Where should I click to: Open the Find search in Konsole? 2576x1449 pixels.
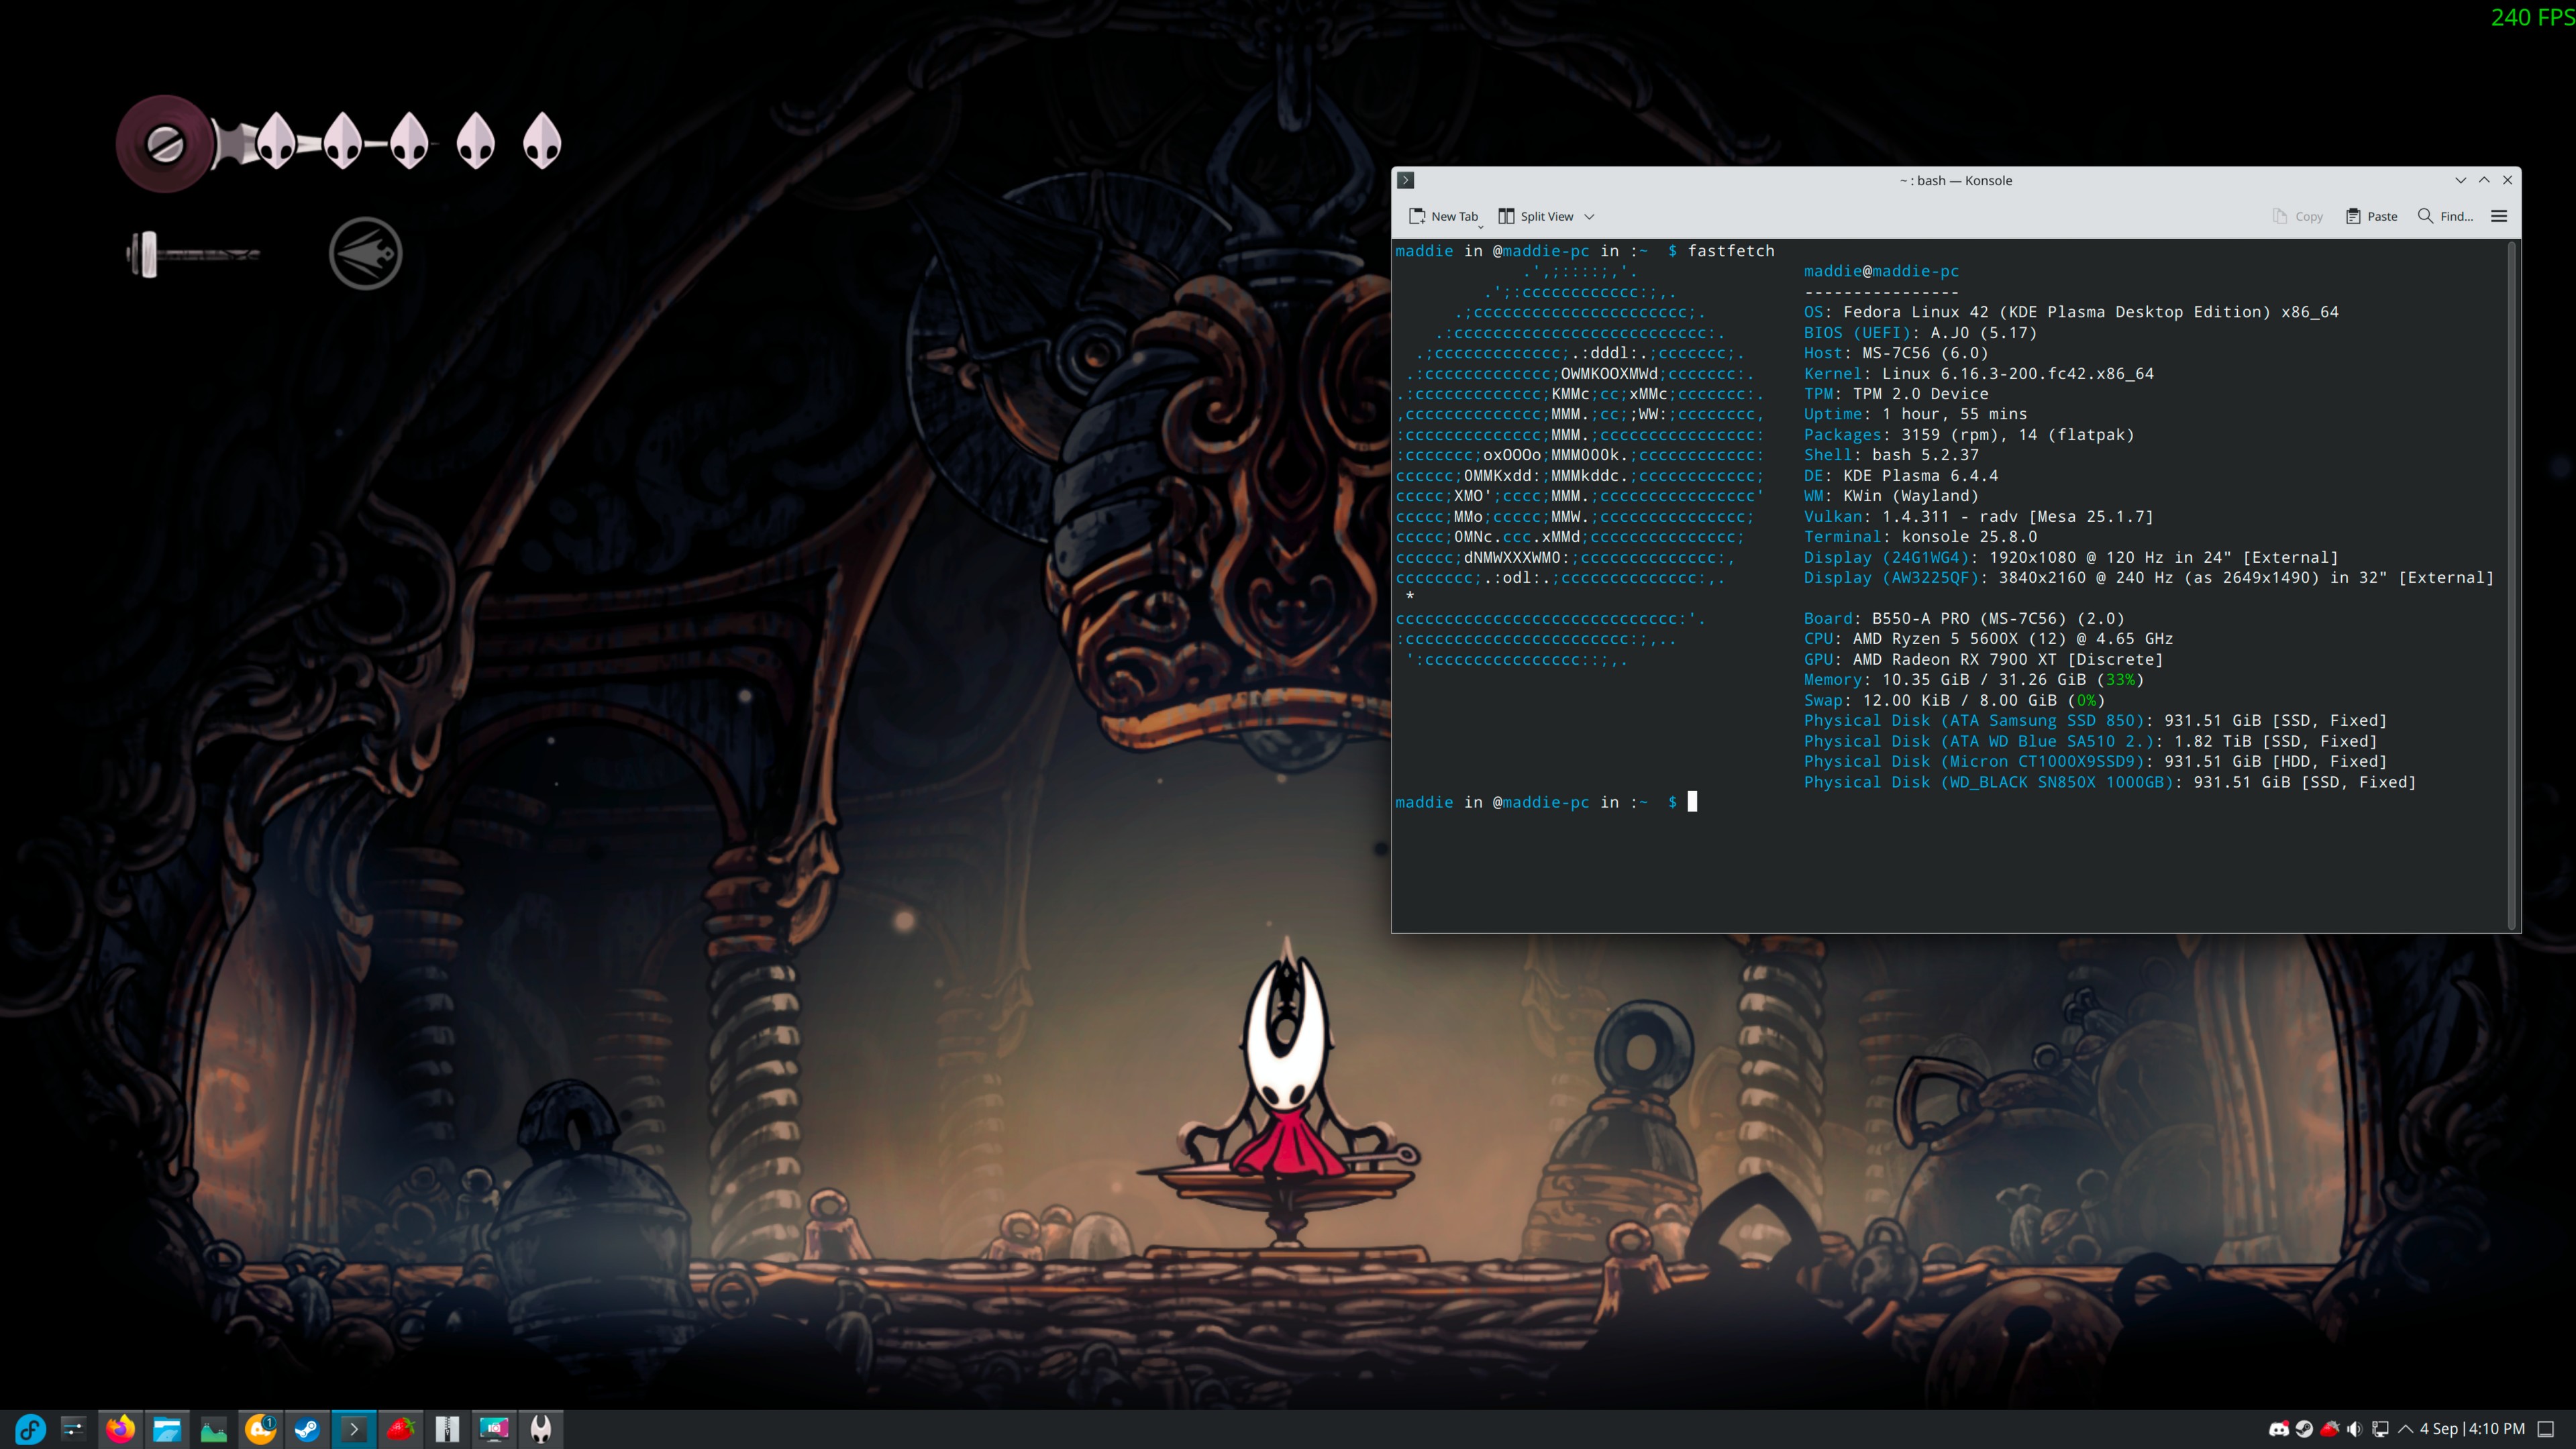(x=2445, y=216)
